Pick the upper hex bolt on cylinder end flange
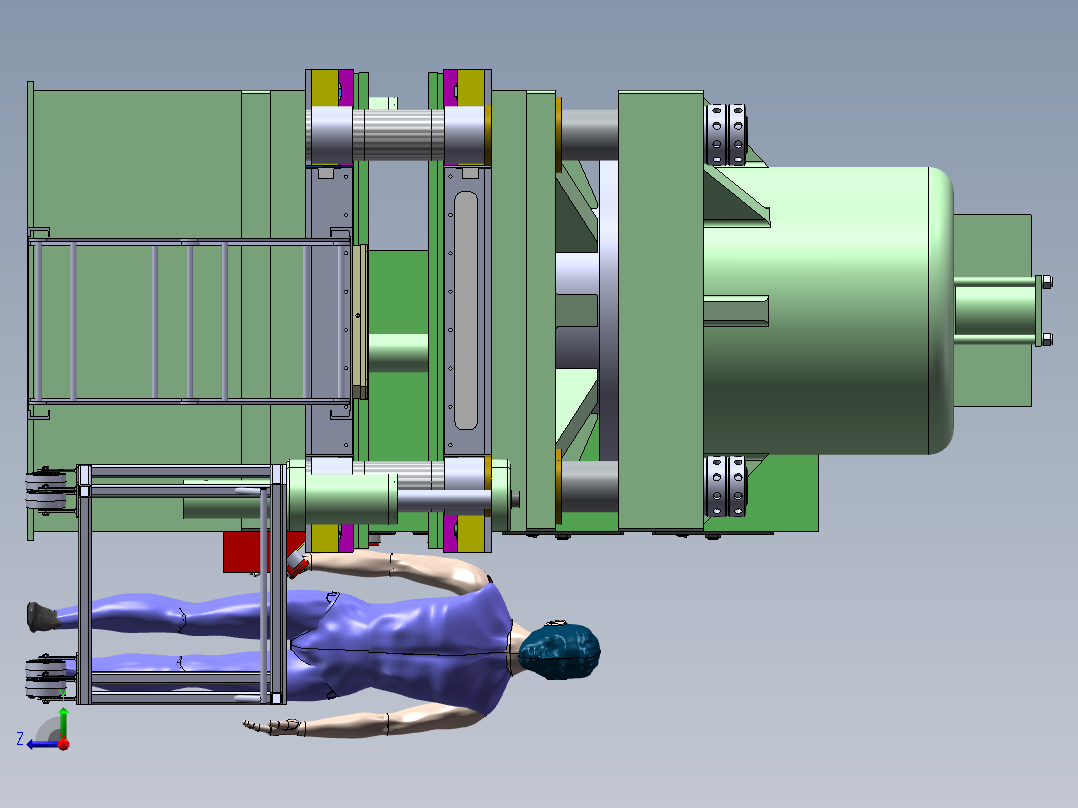1078x808 pixels. (1046, 281)
